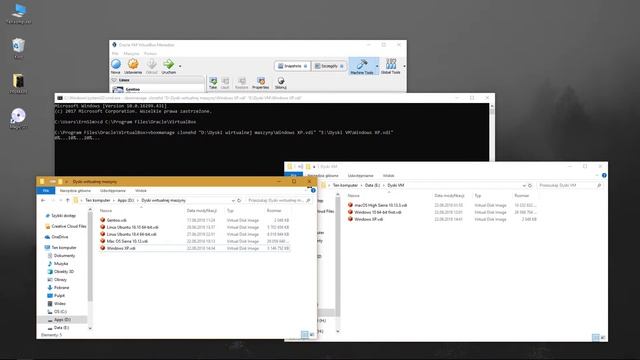Click Ten komputer in the D: window breadcrumb

click(98, 200)
